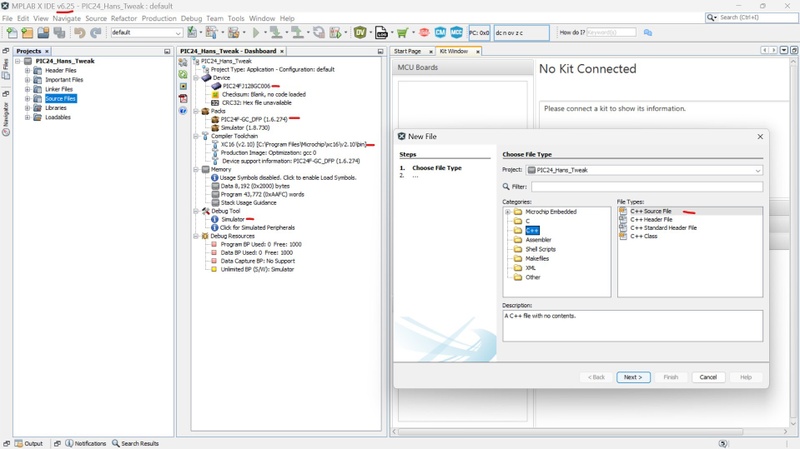Click the Set Project Configuration icon
The width and height of the screenshot is (800, 449).
[x=192, y=33]
